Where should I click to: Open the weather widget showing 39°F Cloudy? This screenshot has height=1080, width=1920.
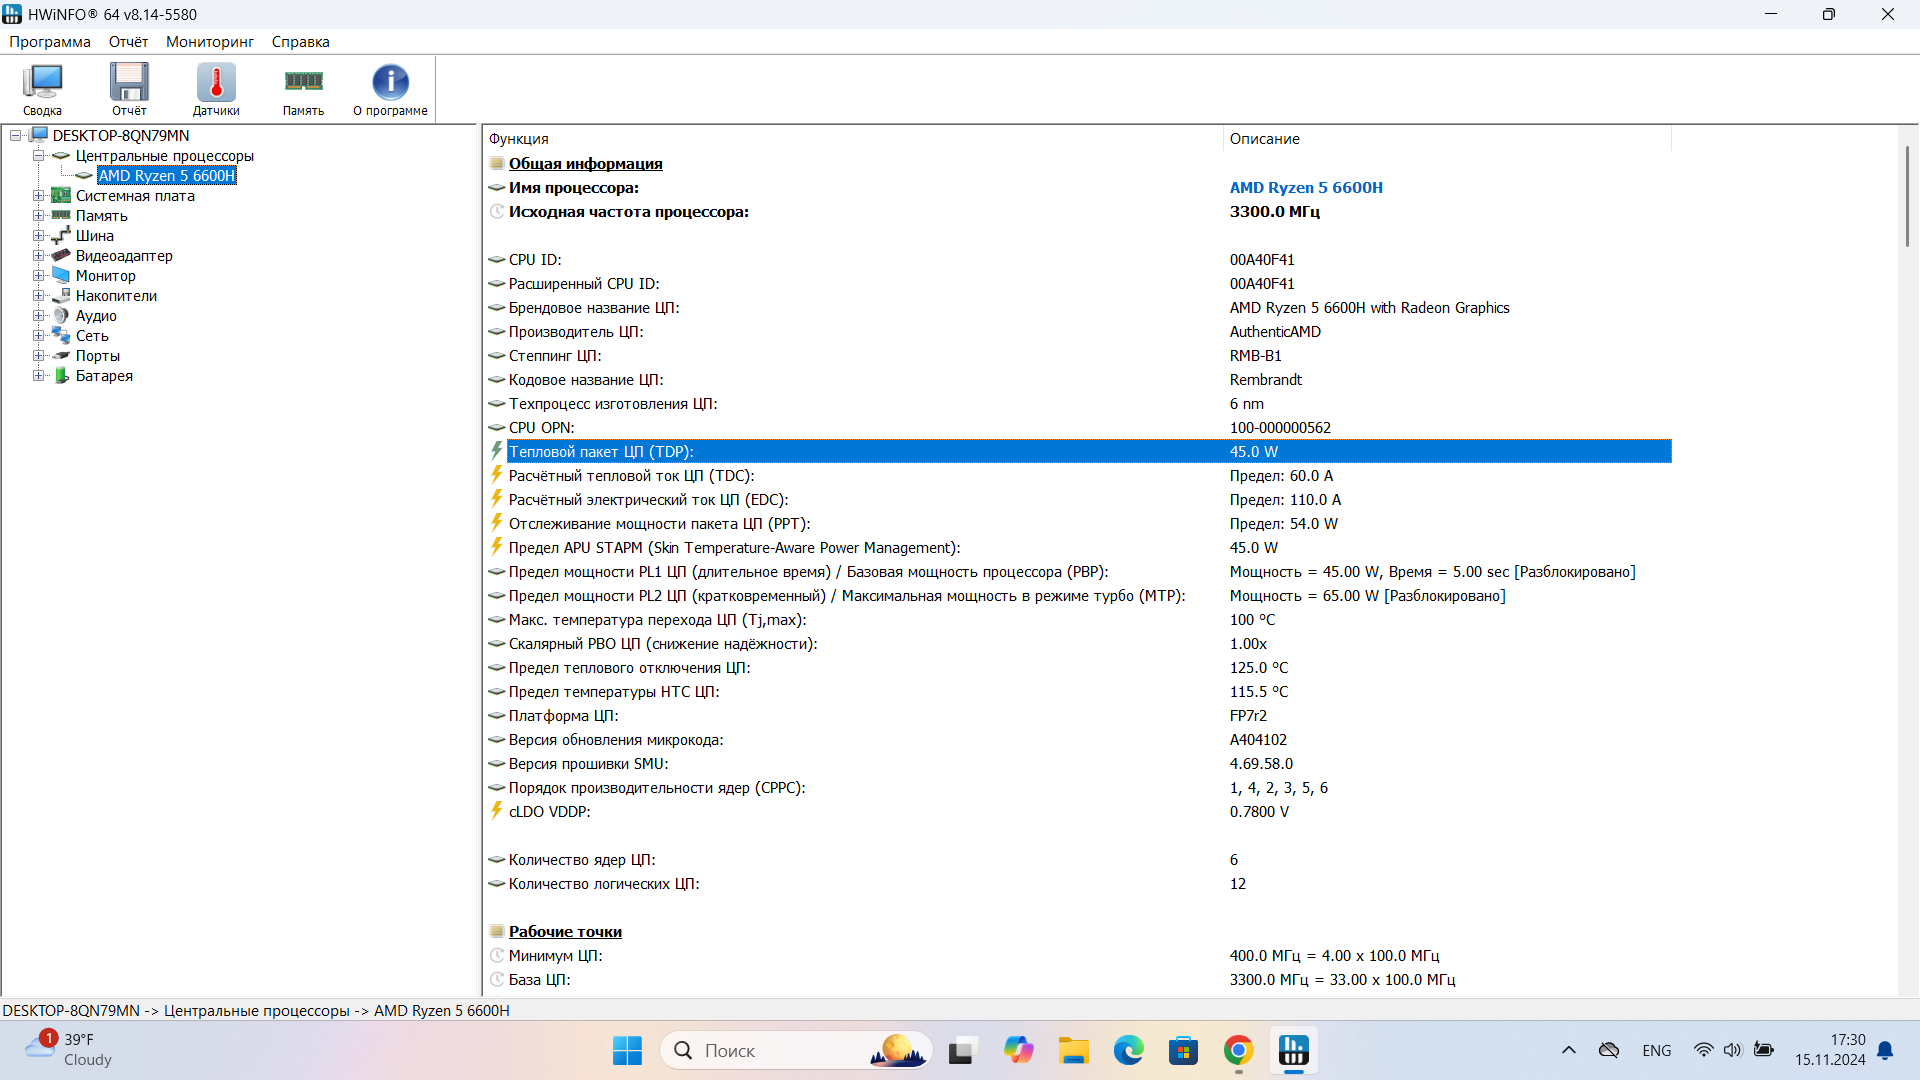70,1050
